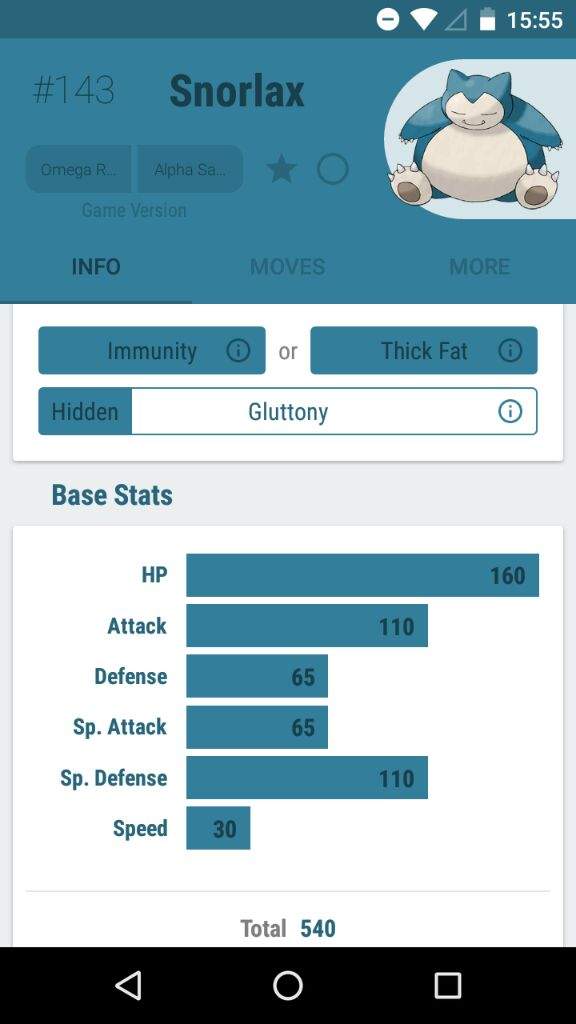Switch to the MOVES tab
576x1024 pixels.
[287, 267]
